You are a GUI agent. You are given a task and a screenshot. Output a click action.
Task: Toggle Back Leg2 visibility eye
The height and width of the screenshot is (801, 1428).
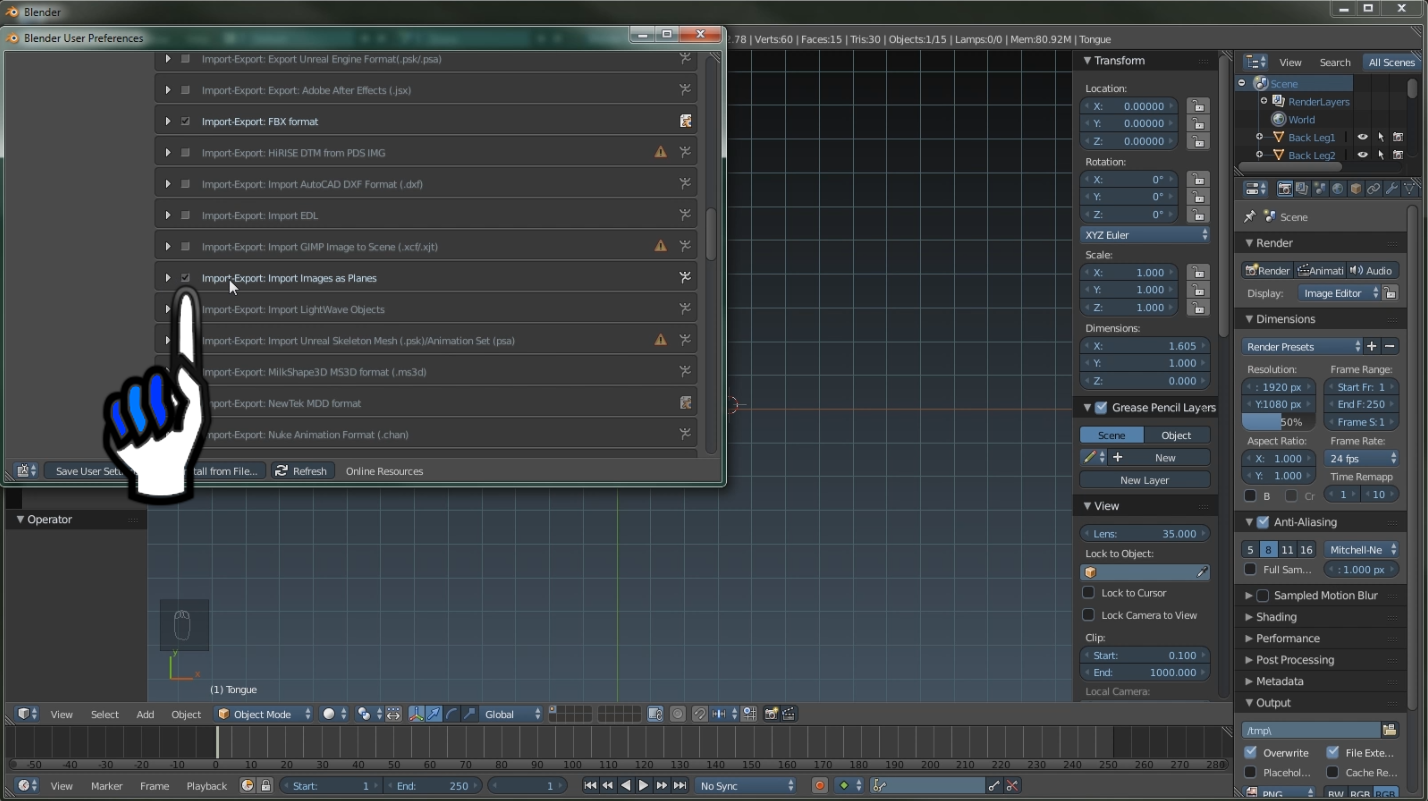coord(1362,155)
